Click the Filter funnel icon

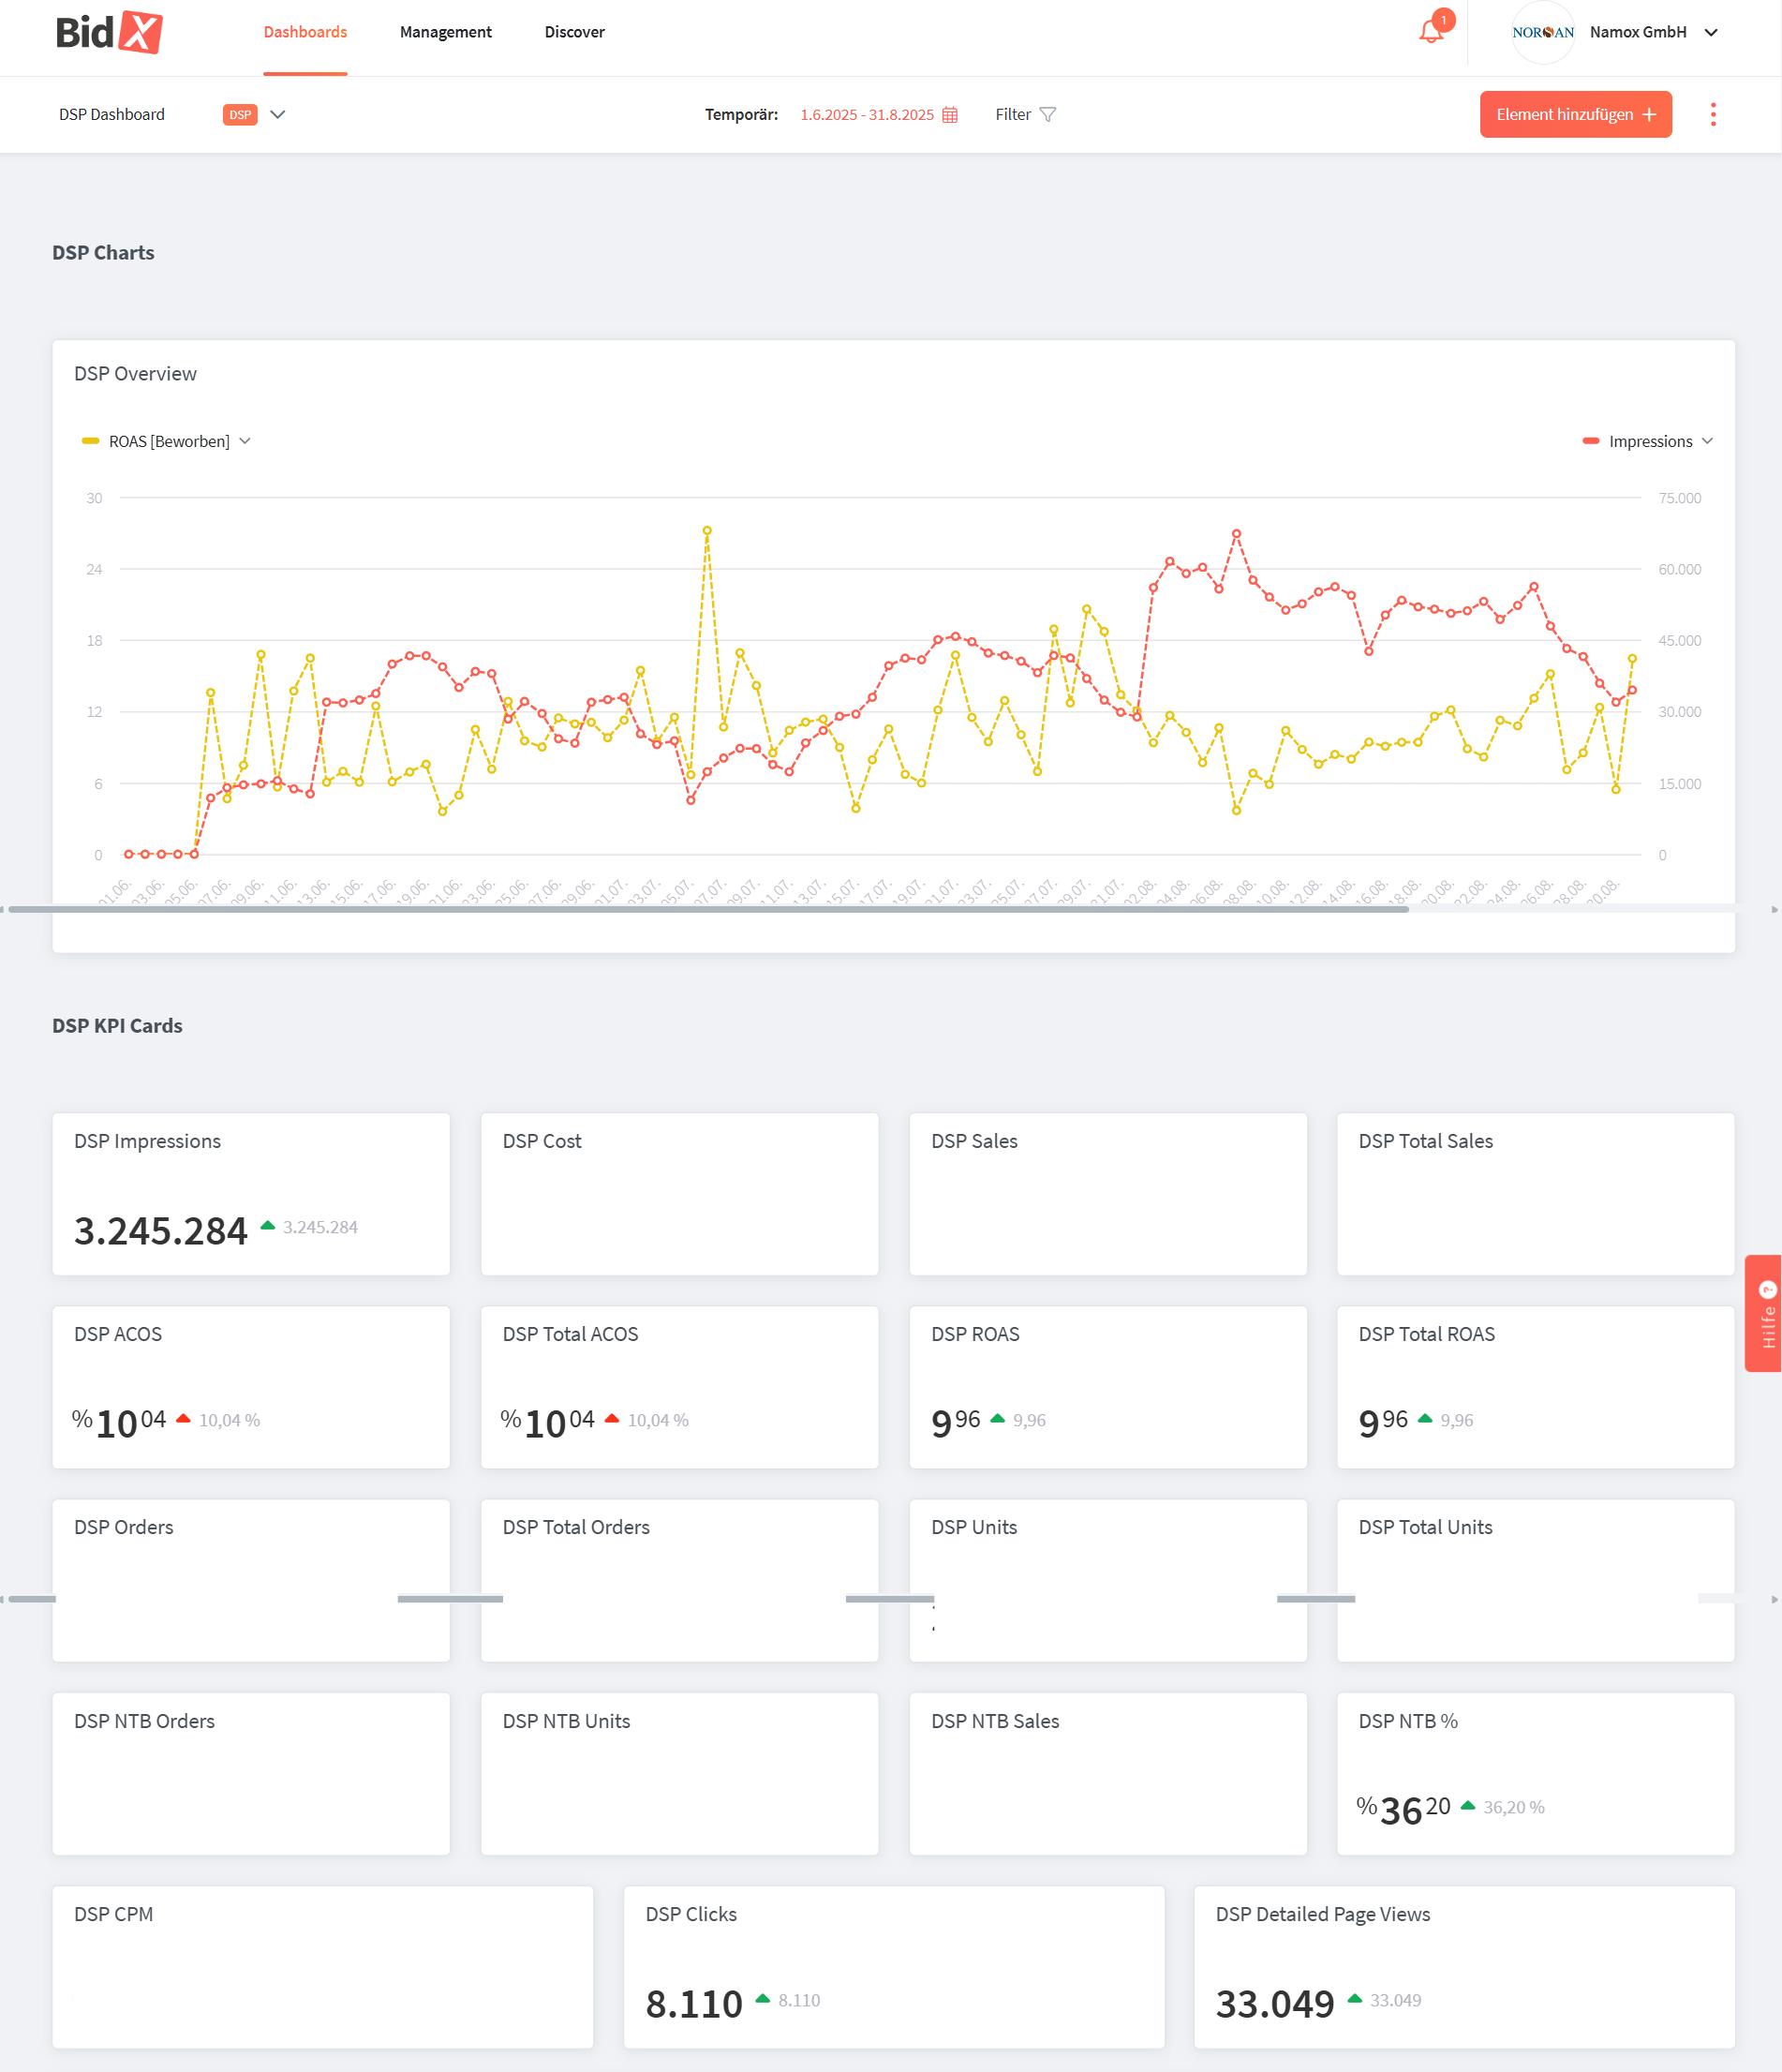pyautogui.click(x=1047, y=115)
